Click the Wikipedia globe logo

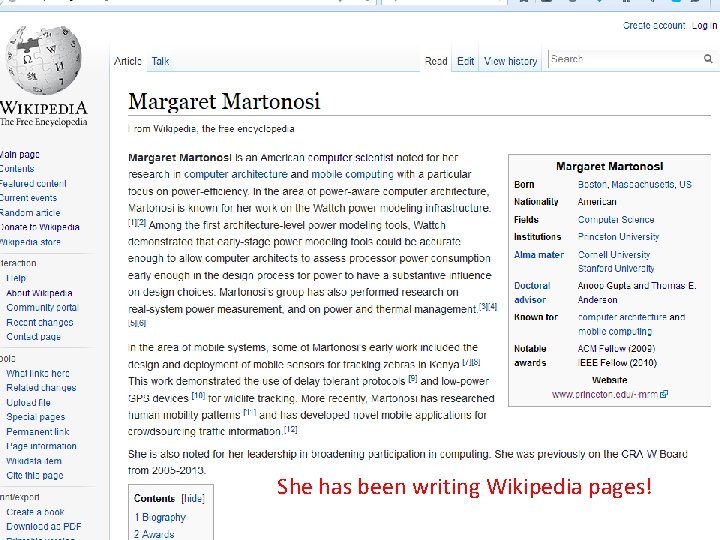coord(43,60)
